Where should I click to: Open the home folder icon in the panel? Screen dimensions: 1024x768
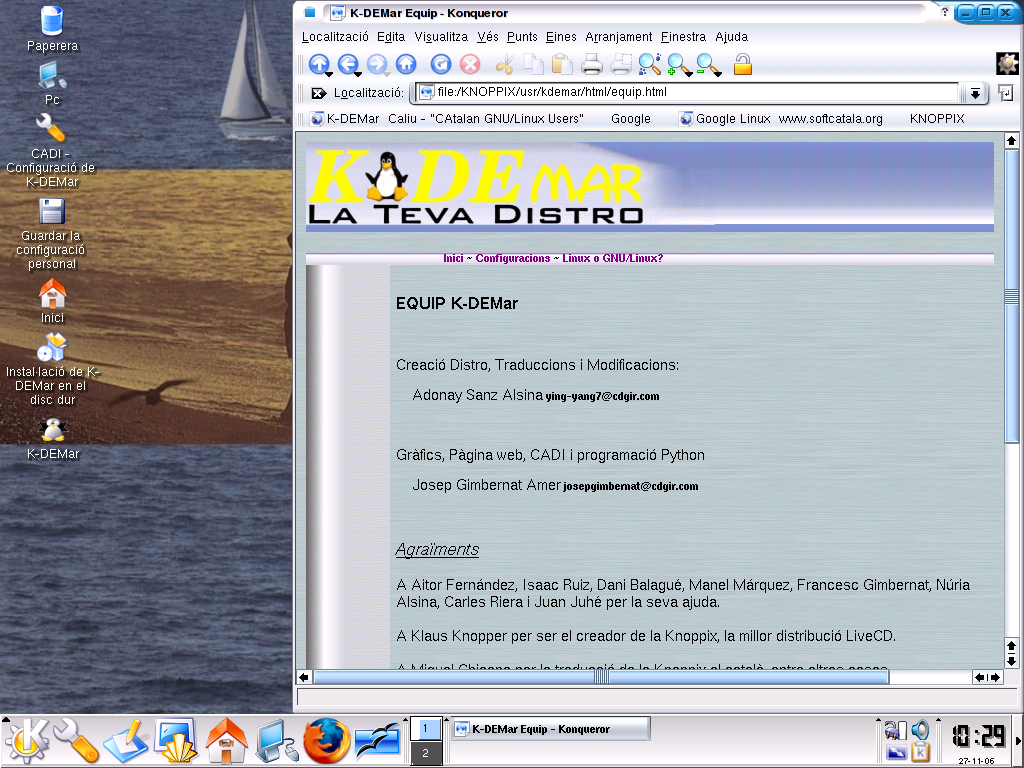(x=226, y=741)
